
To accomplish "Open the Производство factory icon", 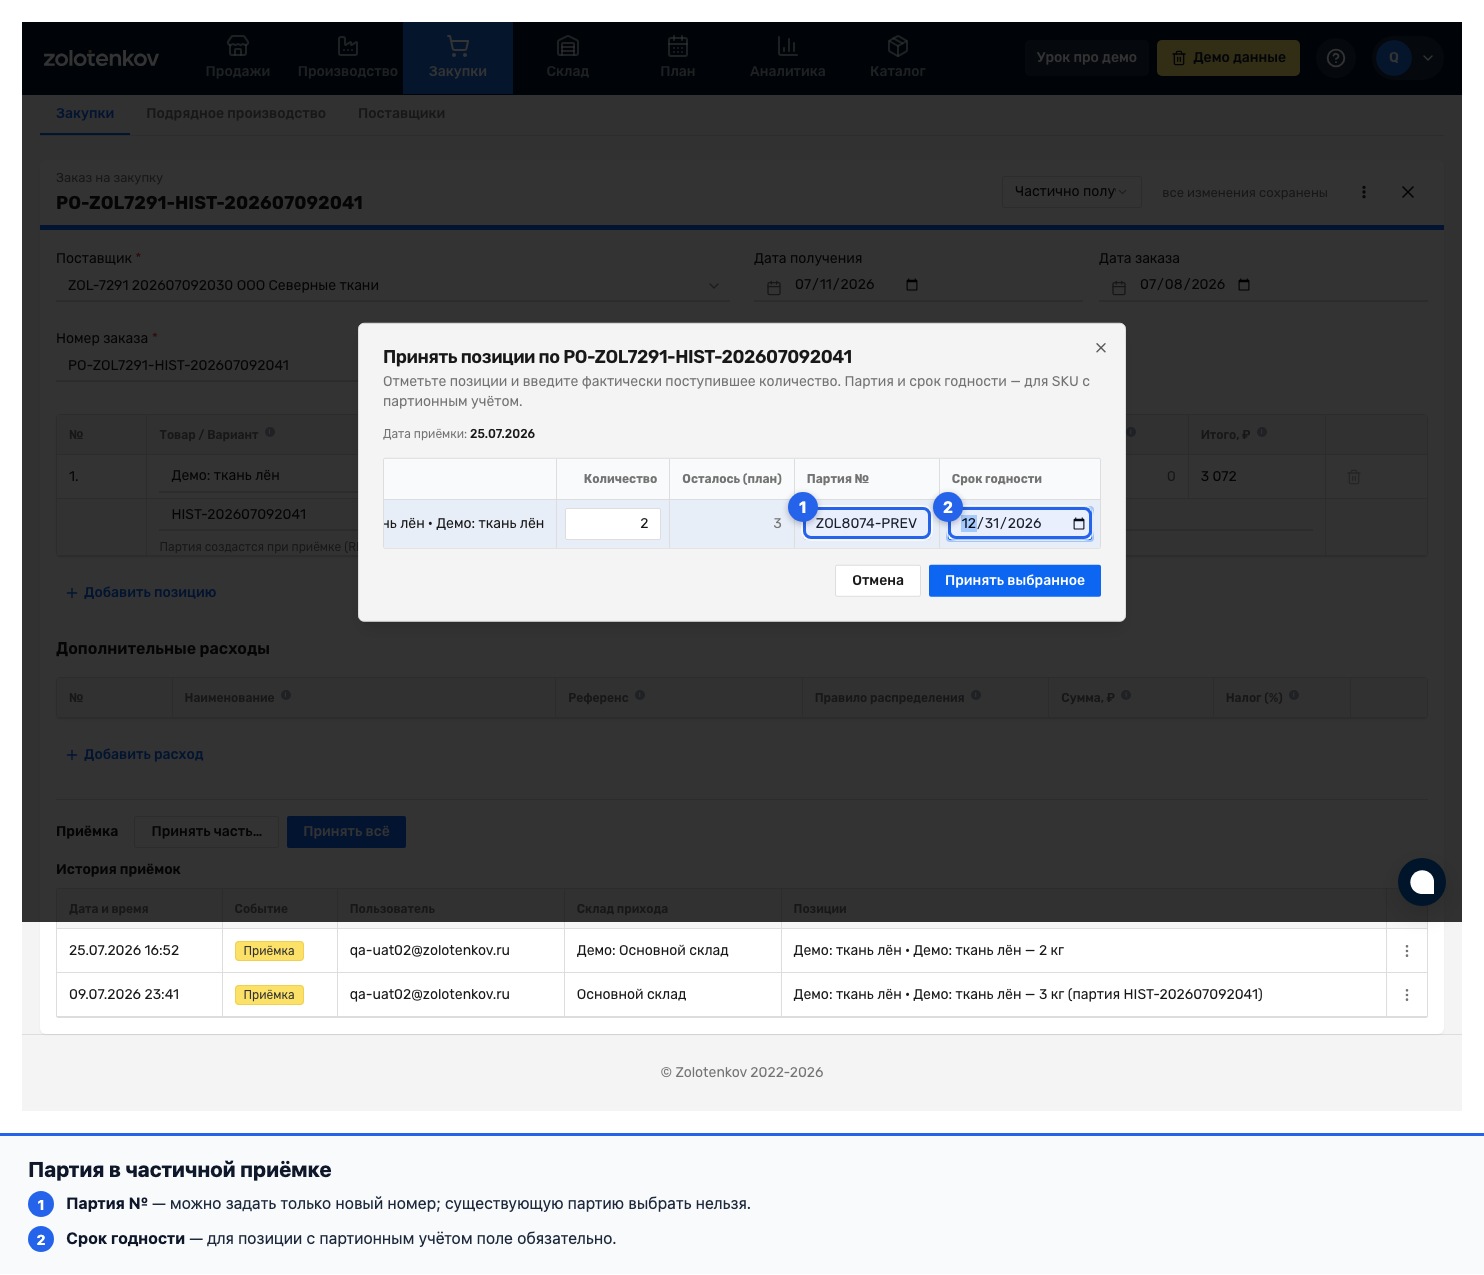I will [348, 46].
